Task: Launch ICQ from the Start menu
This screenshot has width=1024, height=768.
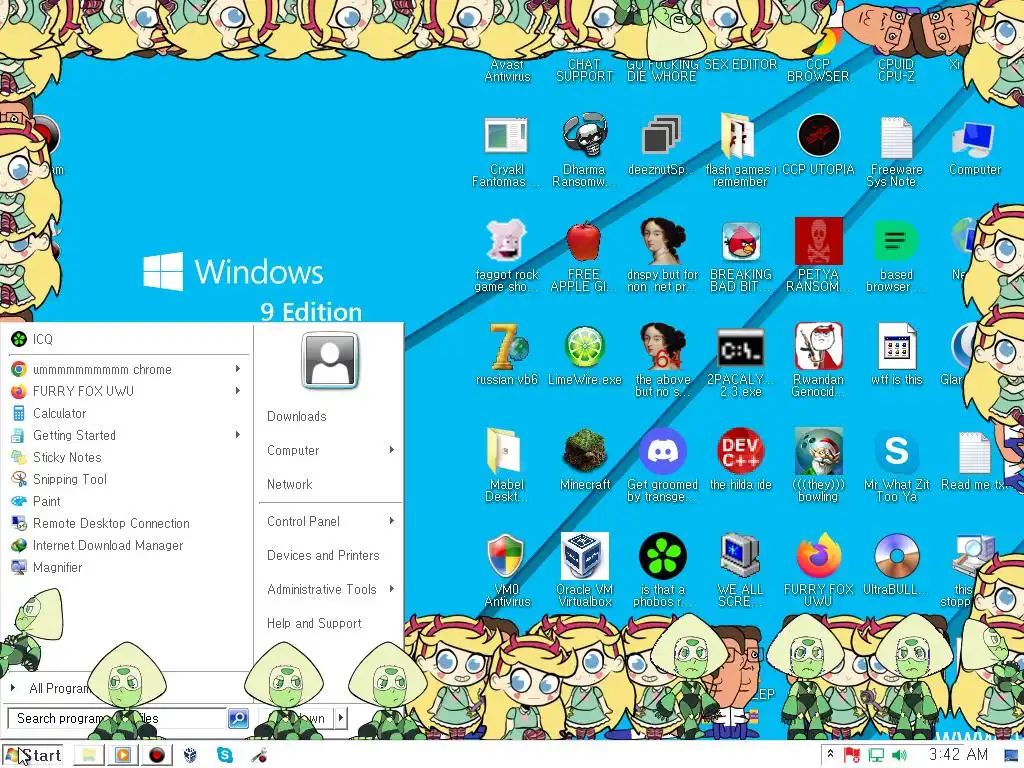Action: 129,339
